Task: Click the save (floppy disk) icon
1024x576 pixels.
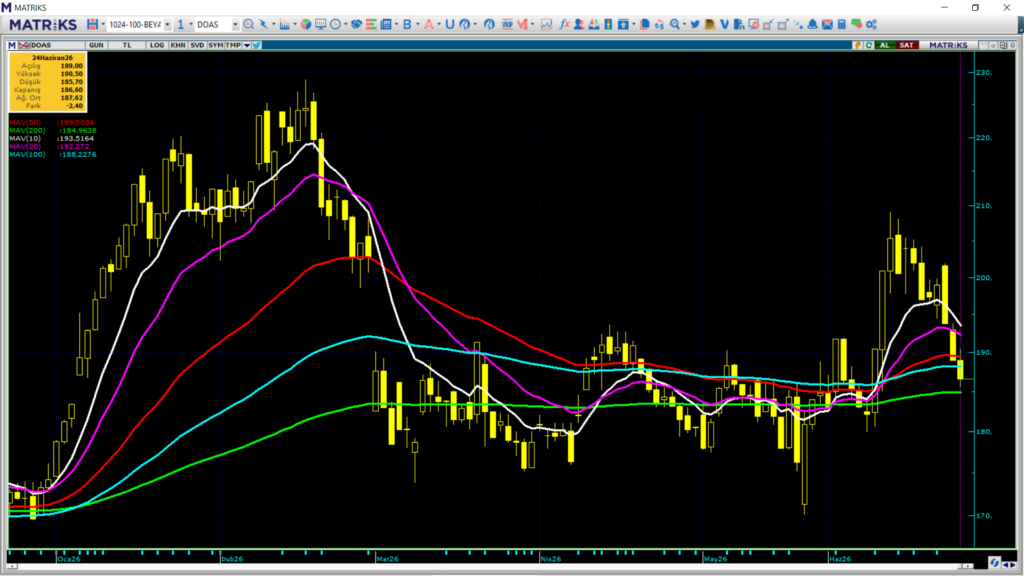Action: tap(93, 24)
